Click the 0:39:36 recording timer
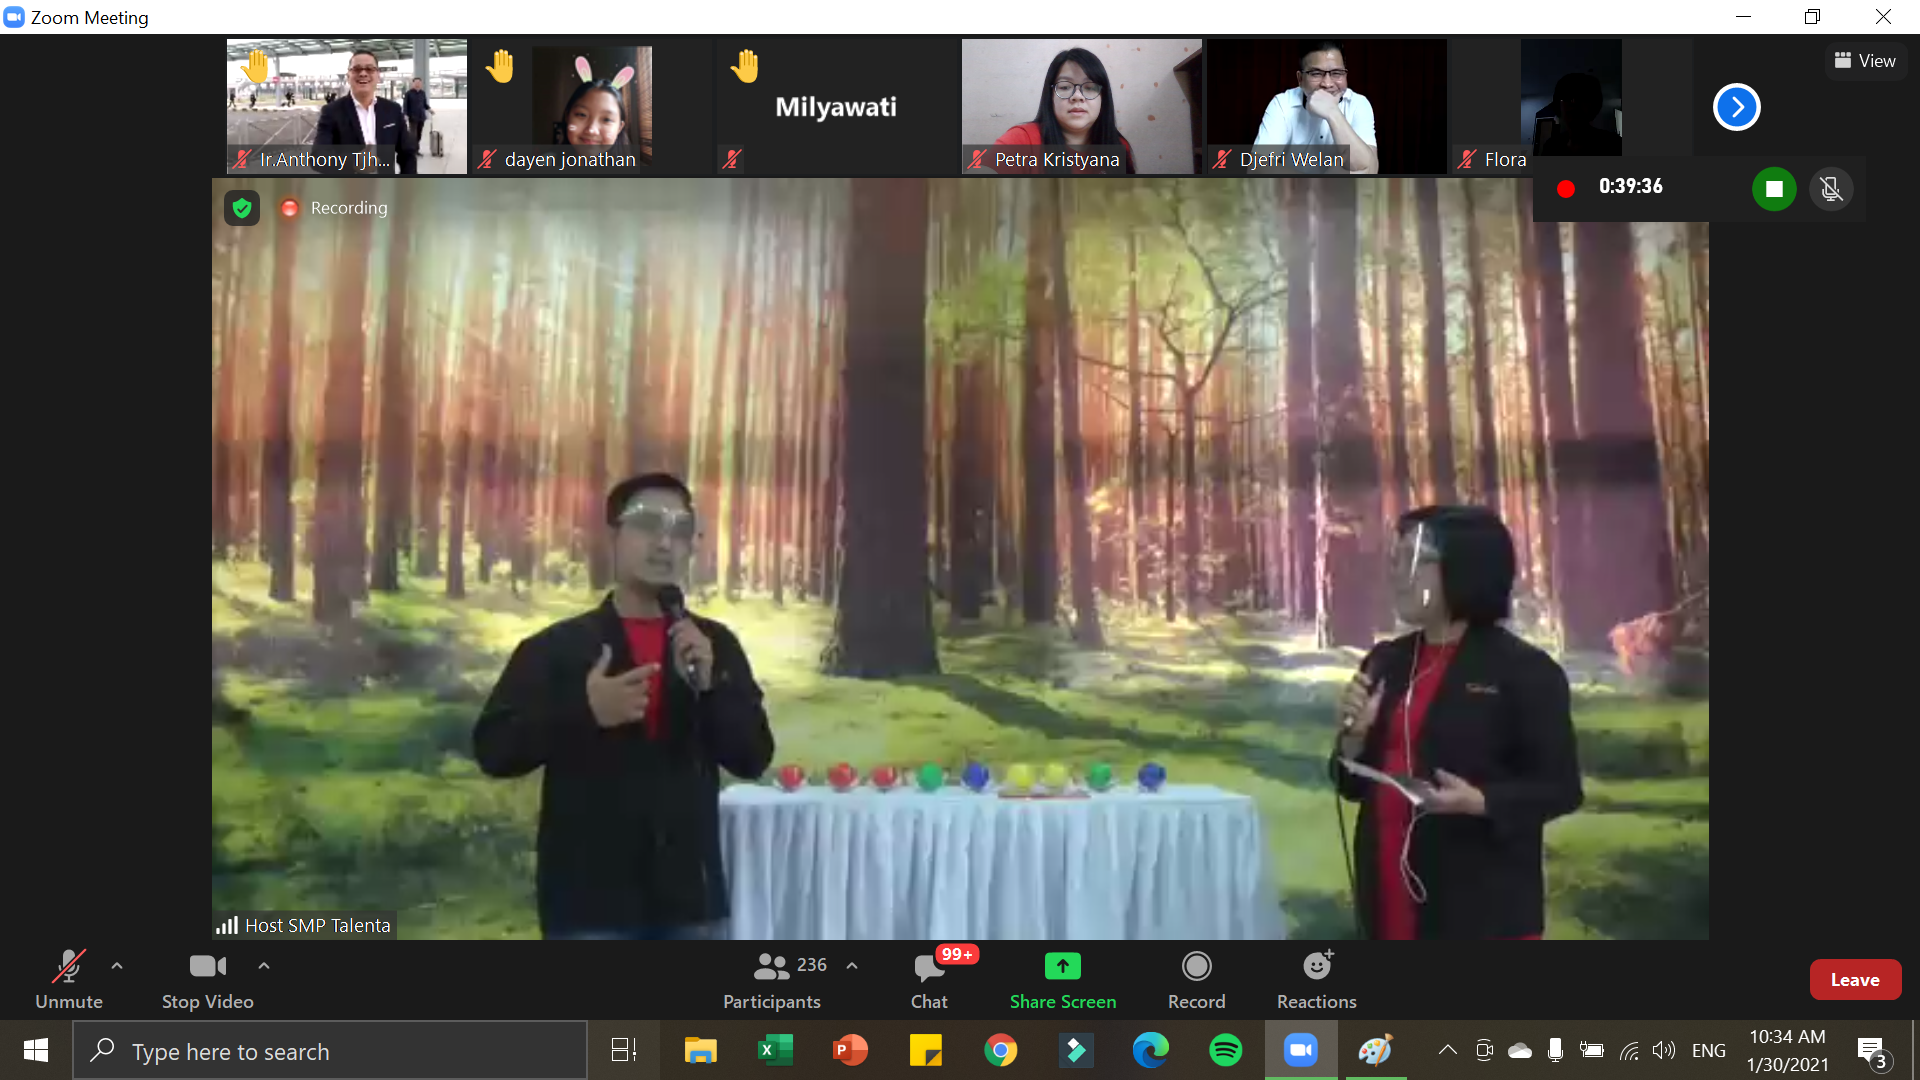 click(1630, 186)
